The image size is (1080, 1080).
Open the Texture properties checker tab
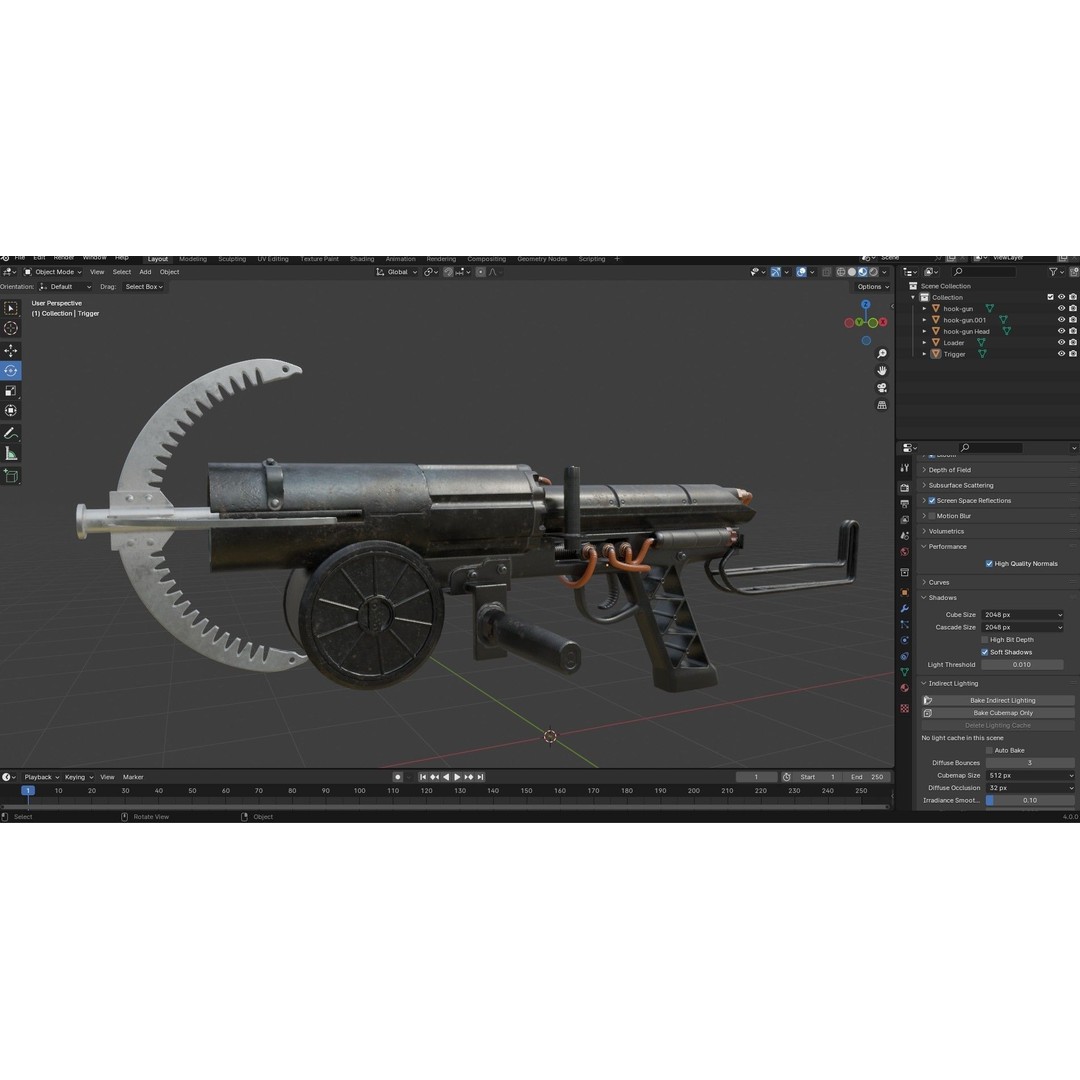904,708
